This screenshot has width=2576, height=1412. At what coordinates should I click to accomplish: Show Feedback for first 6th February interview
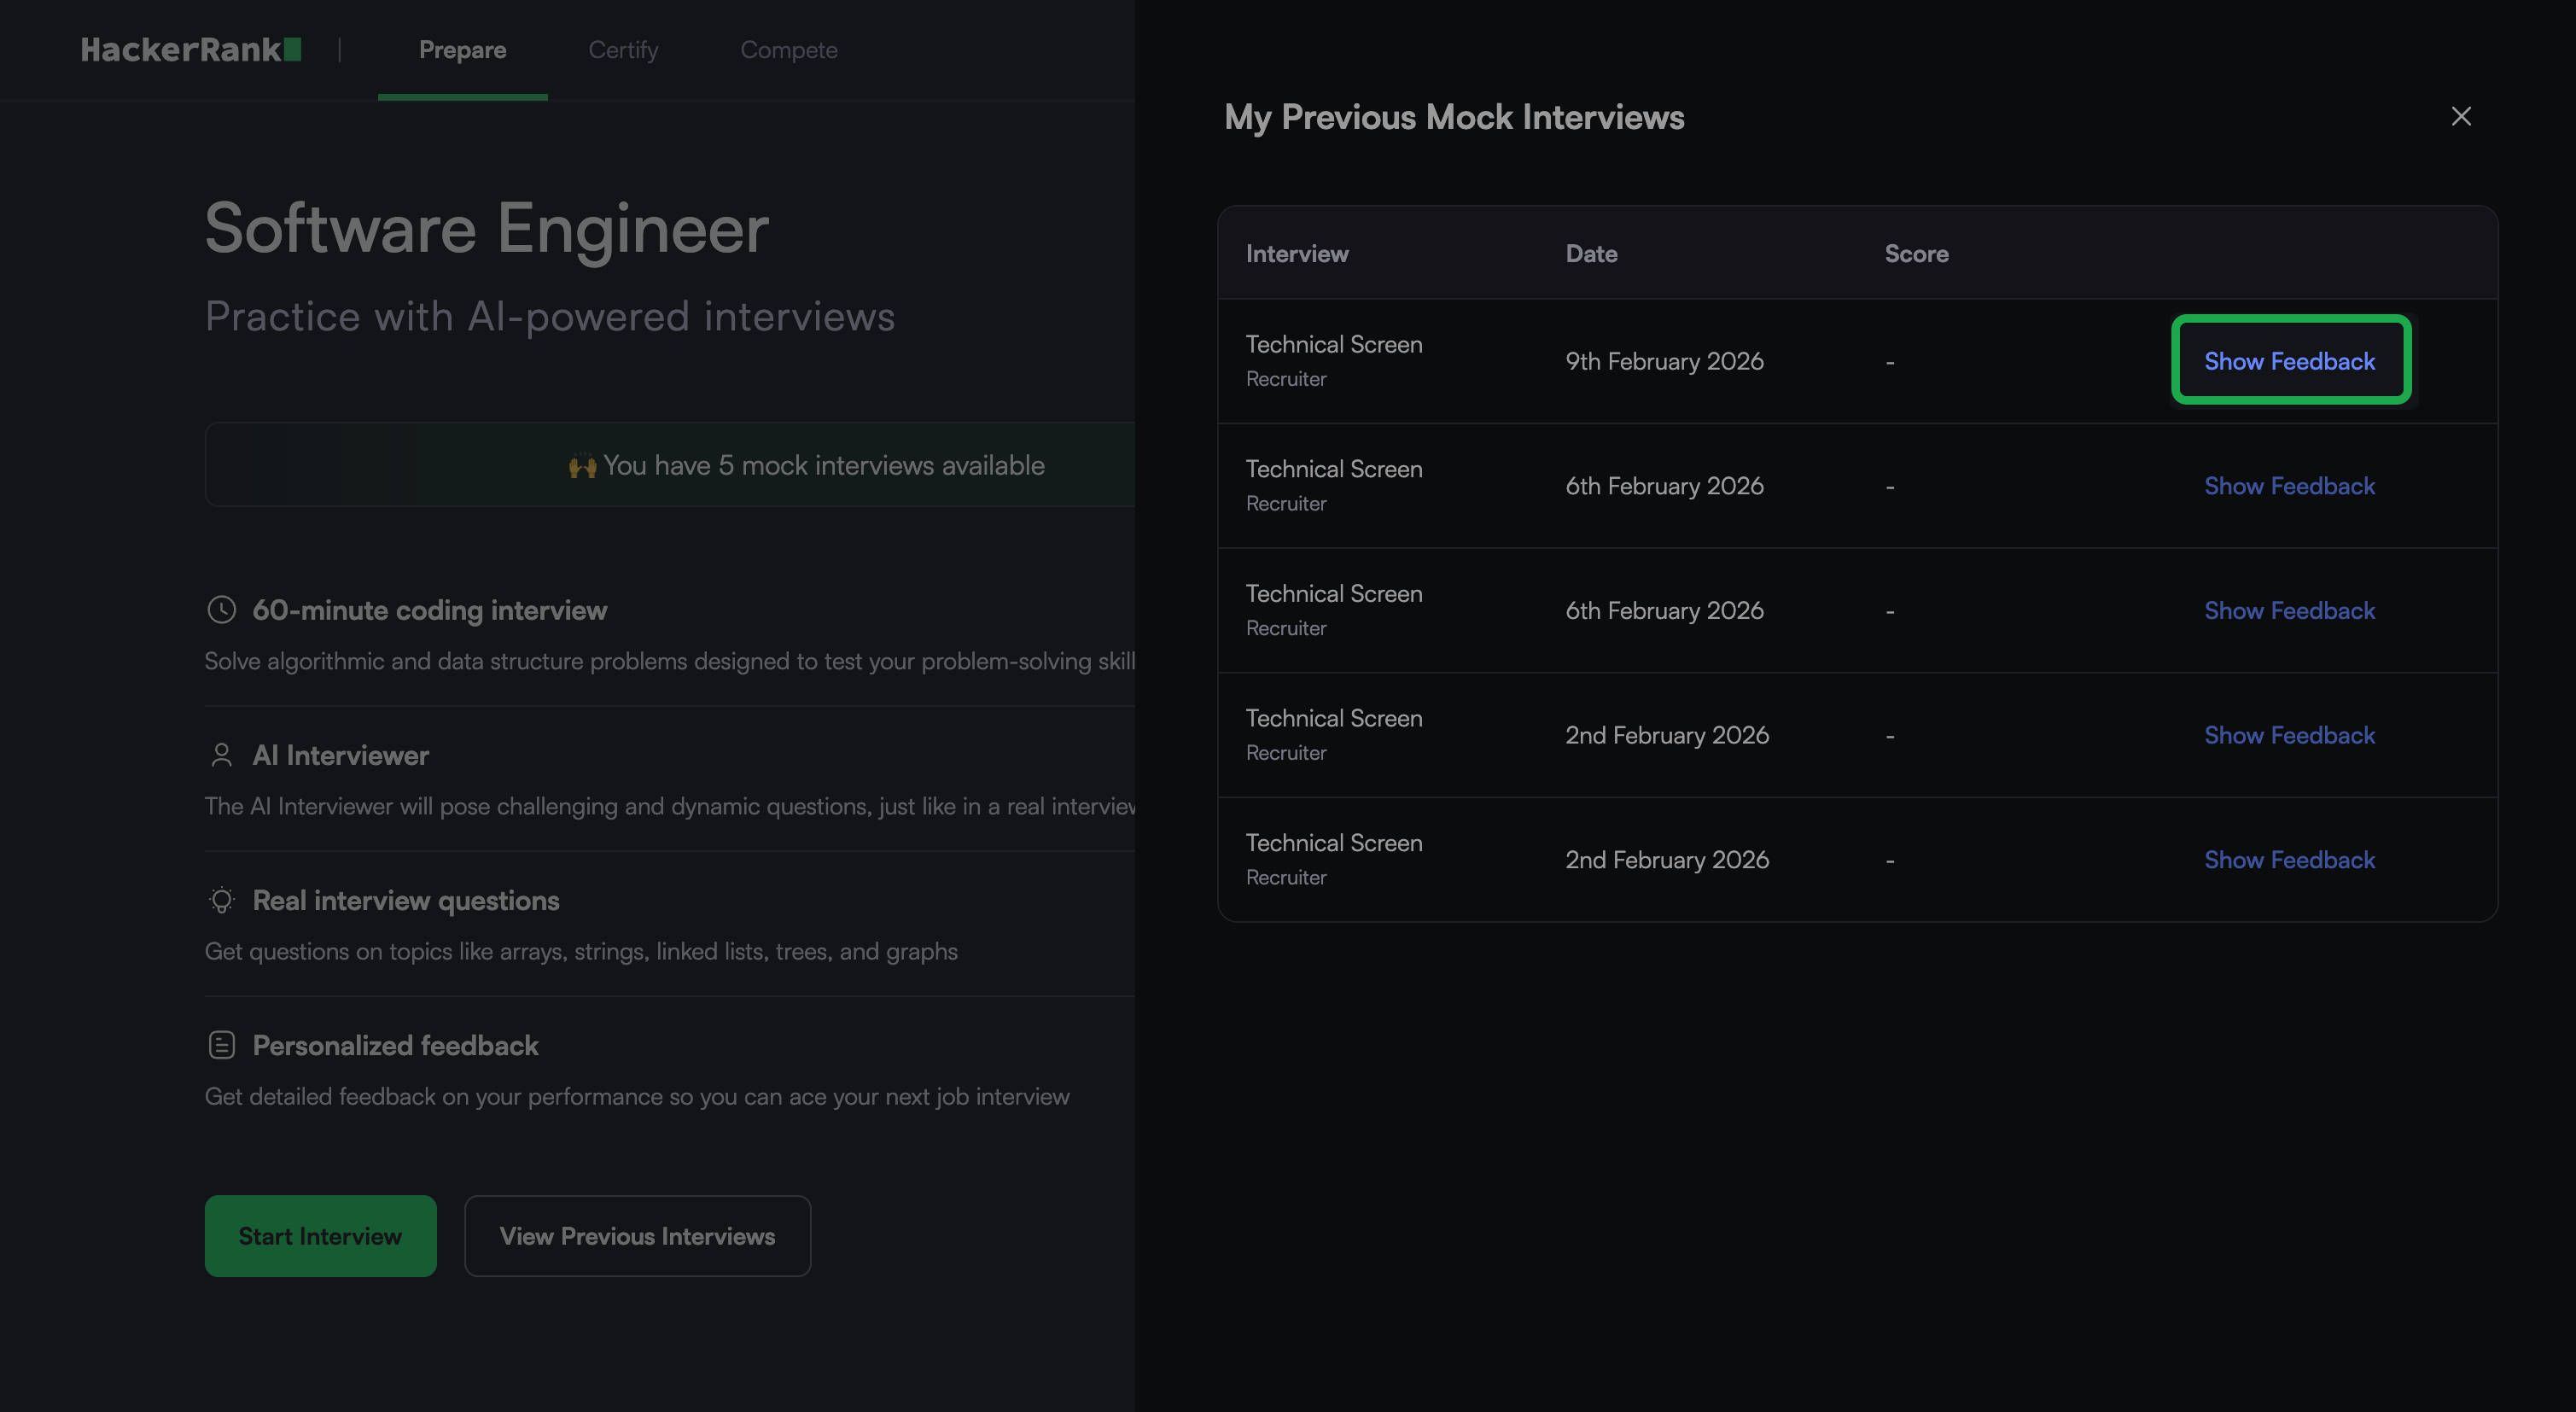pos(2289,486)
